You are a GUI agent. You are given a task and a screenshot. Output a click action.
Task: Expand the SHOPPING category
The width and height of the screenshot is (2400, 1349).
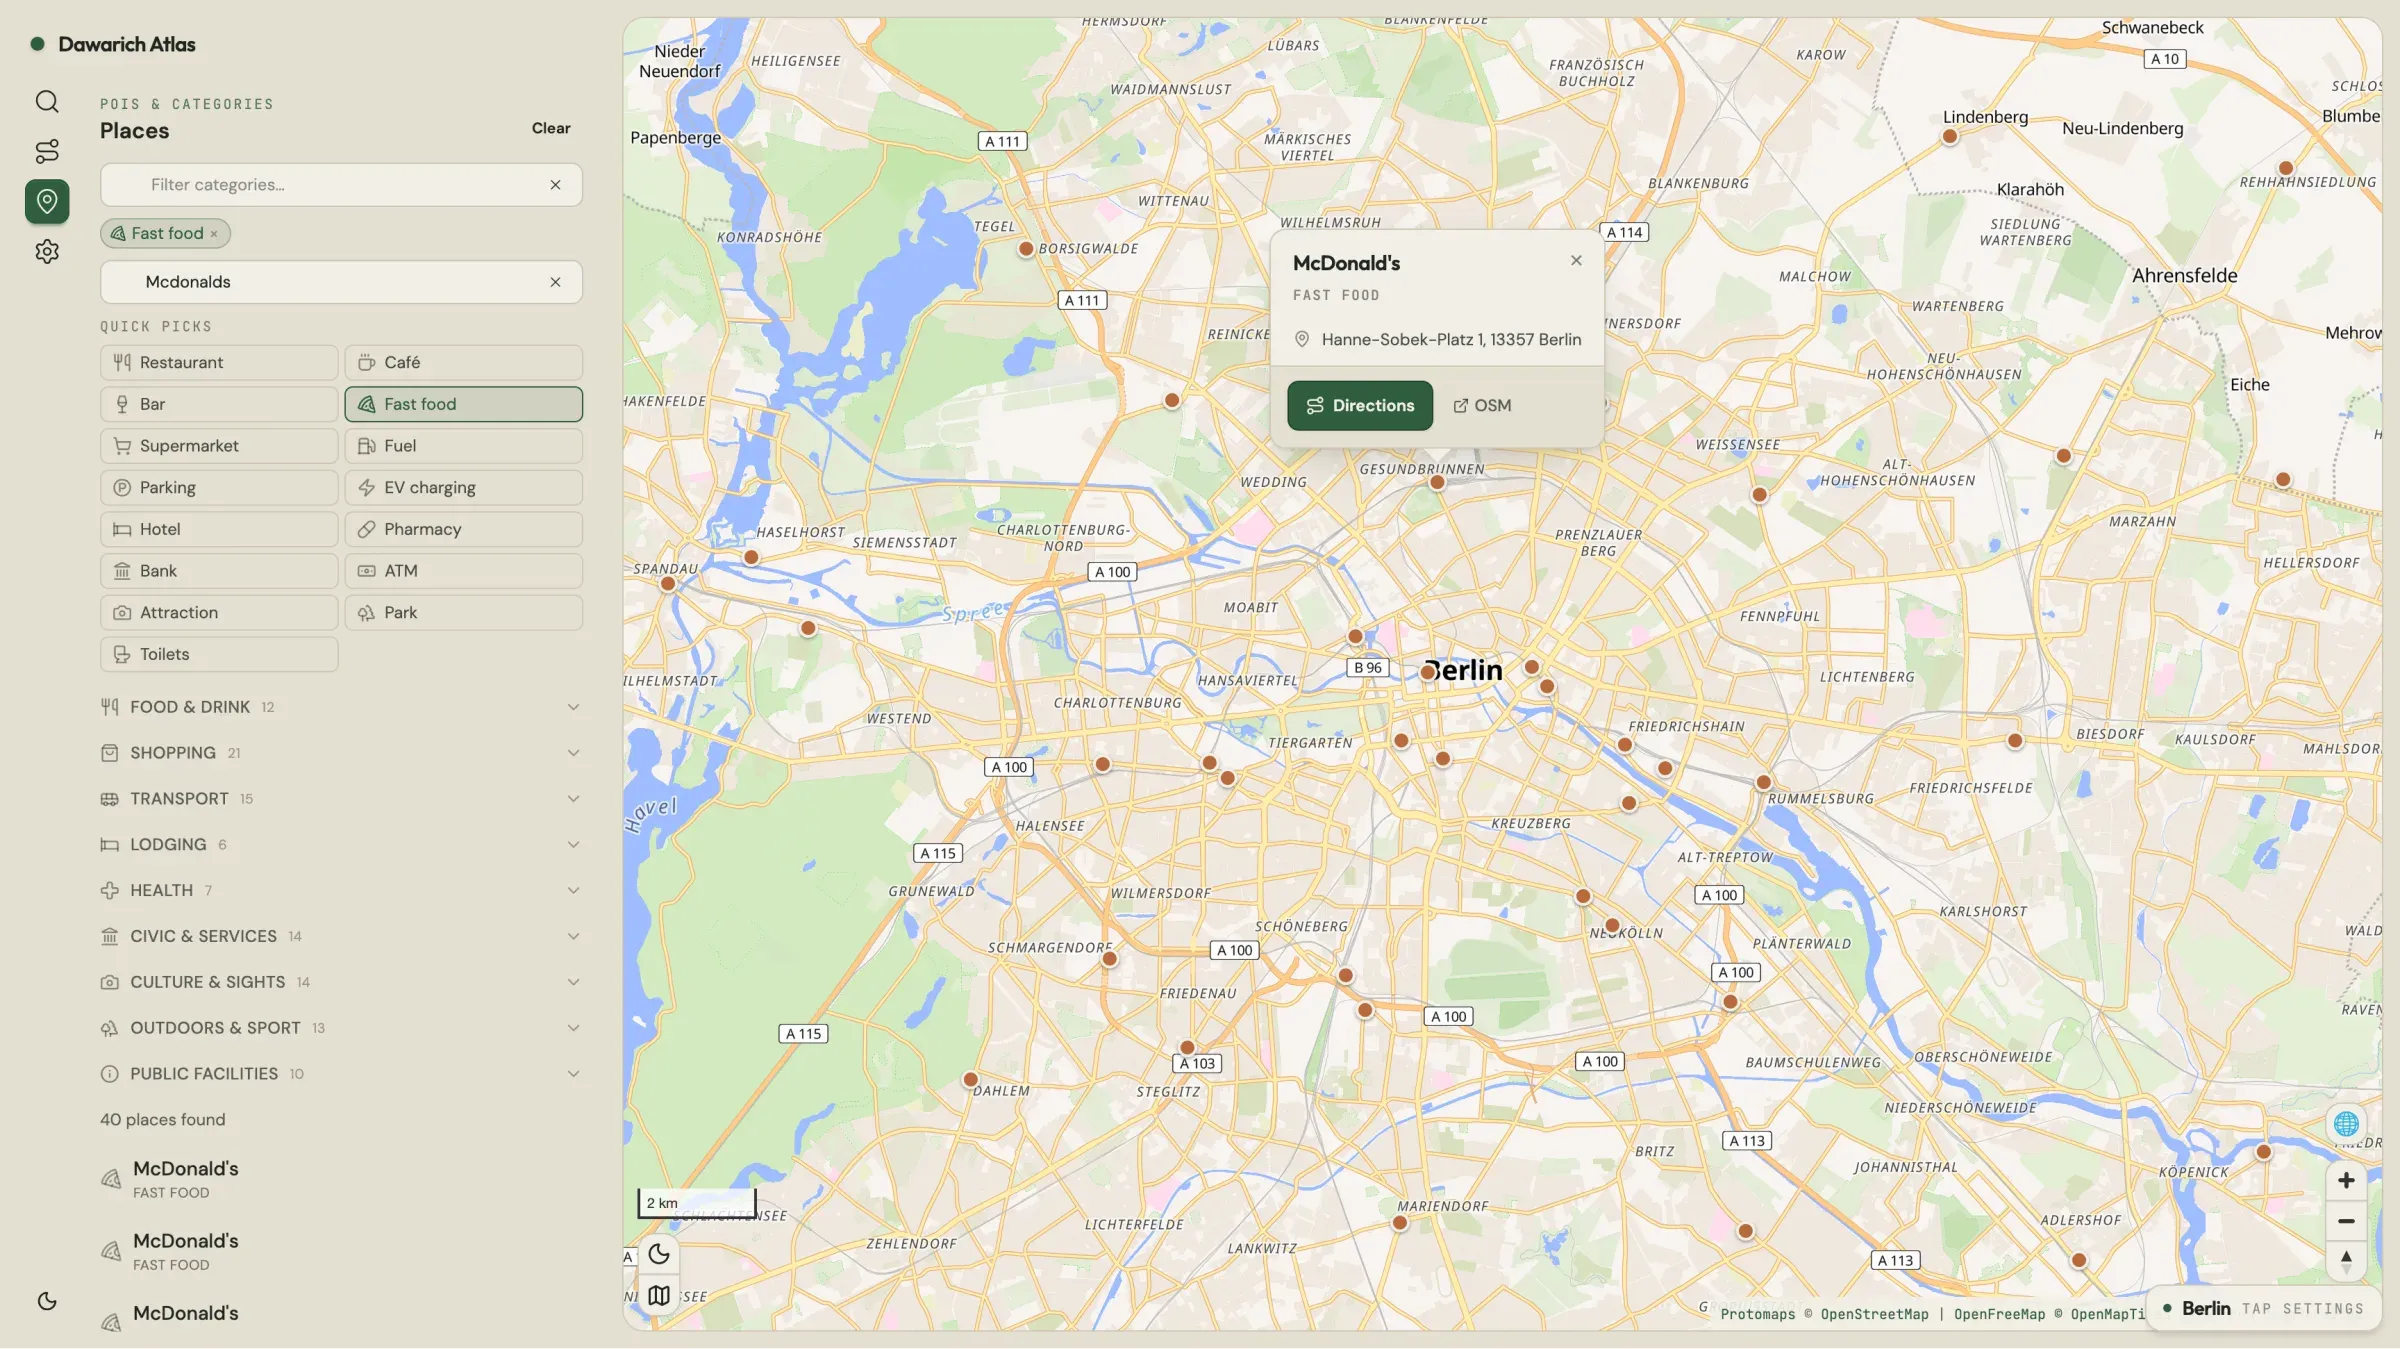(x=340, y=753)
